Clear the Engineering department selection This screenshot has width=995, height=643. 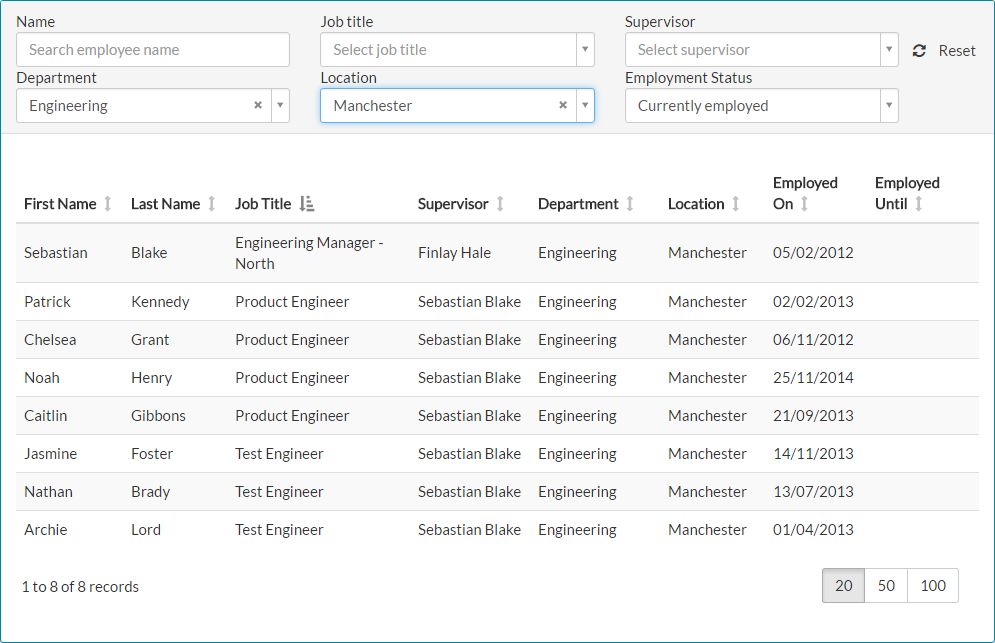click(258, 105)
